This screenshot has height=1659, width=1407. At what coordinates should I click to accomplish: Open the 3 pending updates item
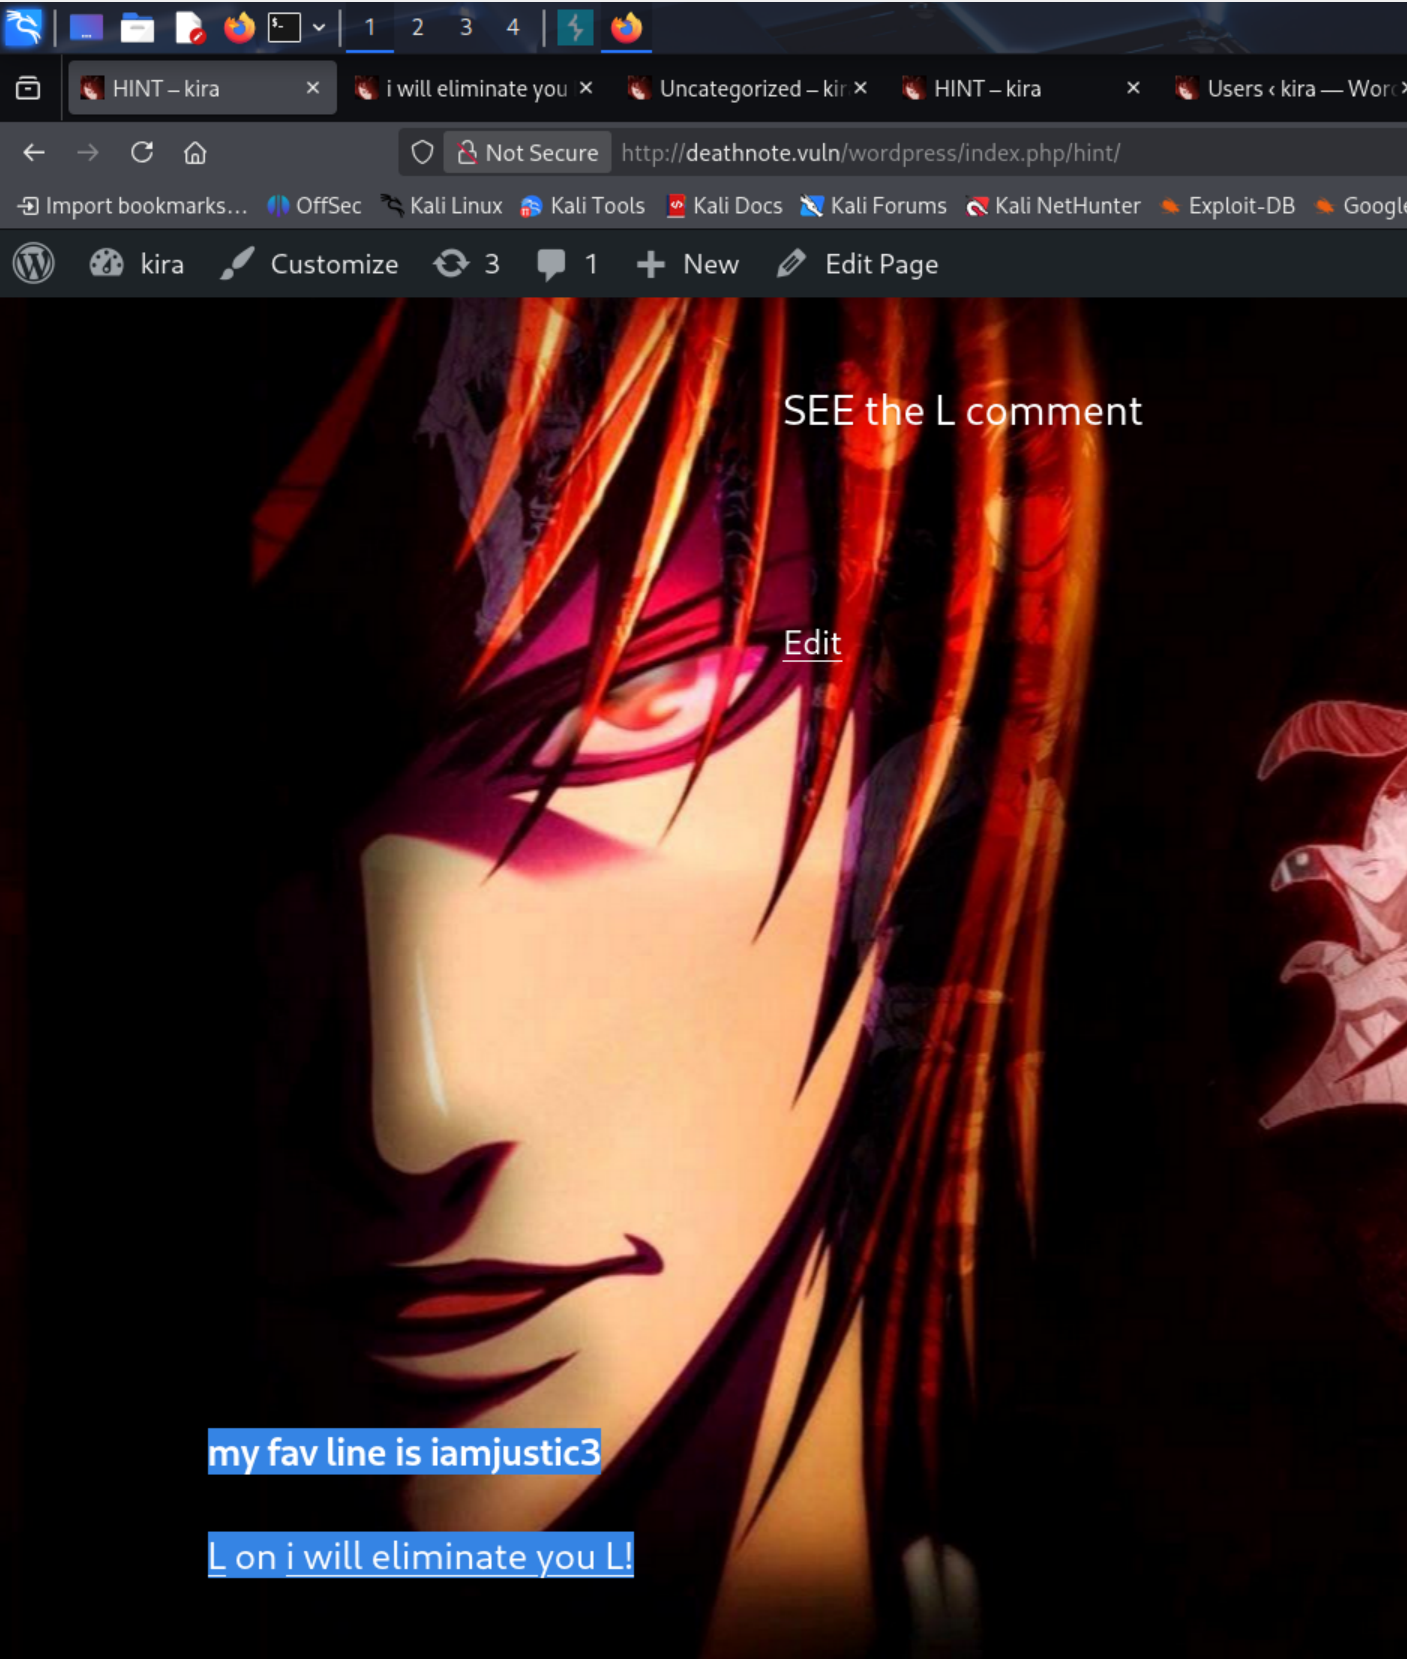(x=467, y=264)
